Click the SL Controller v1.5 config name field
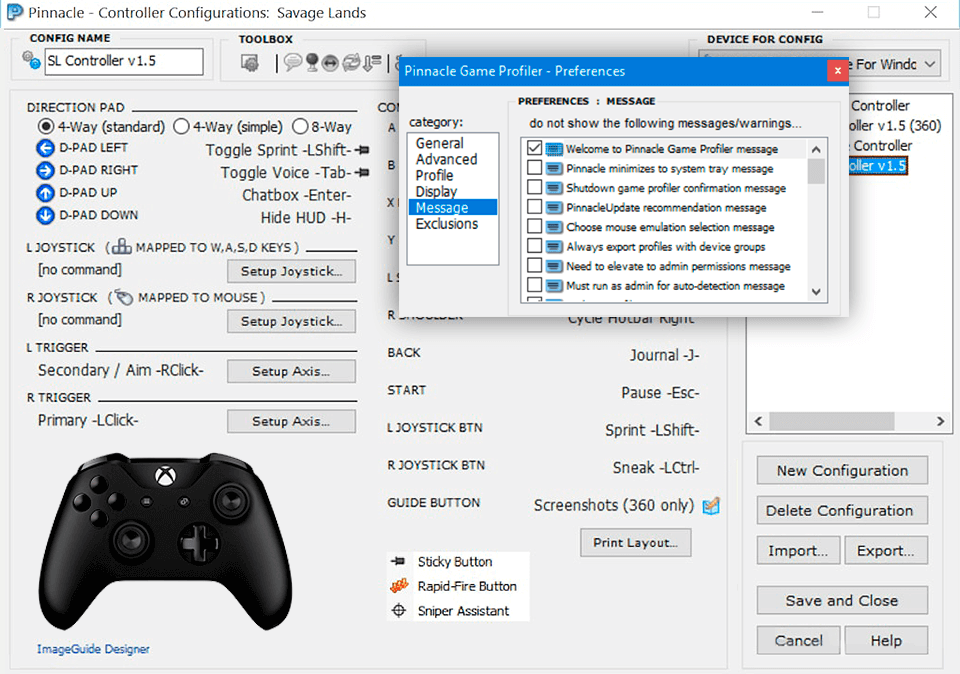Screen dimensions: 960x674 123,61
